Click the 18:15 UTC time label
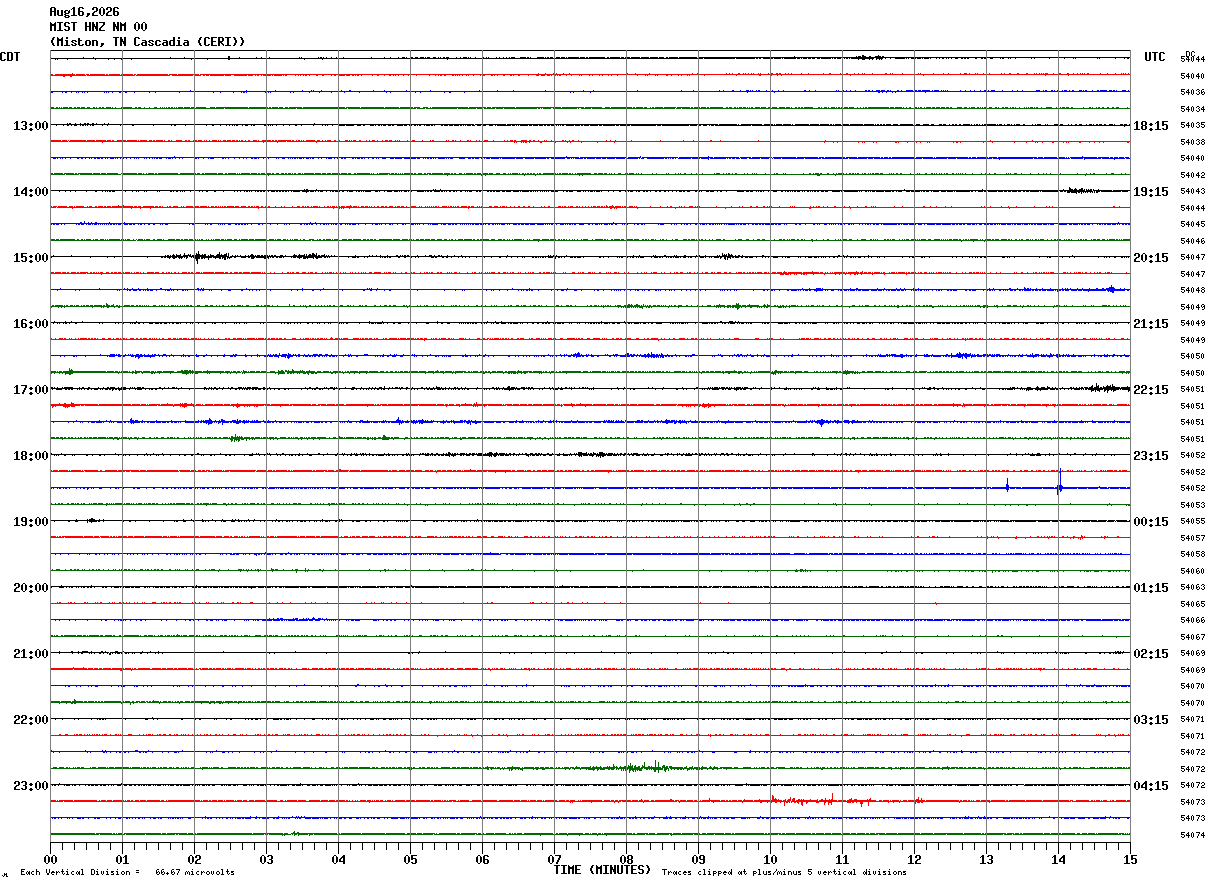 point(1151,126)
